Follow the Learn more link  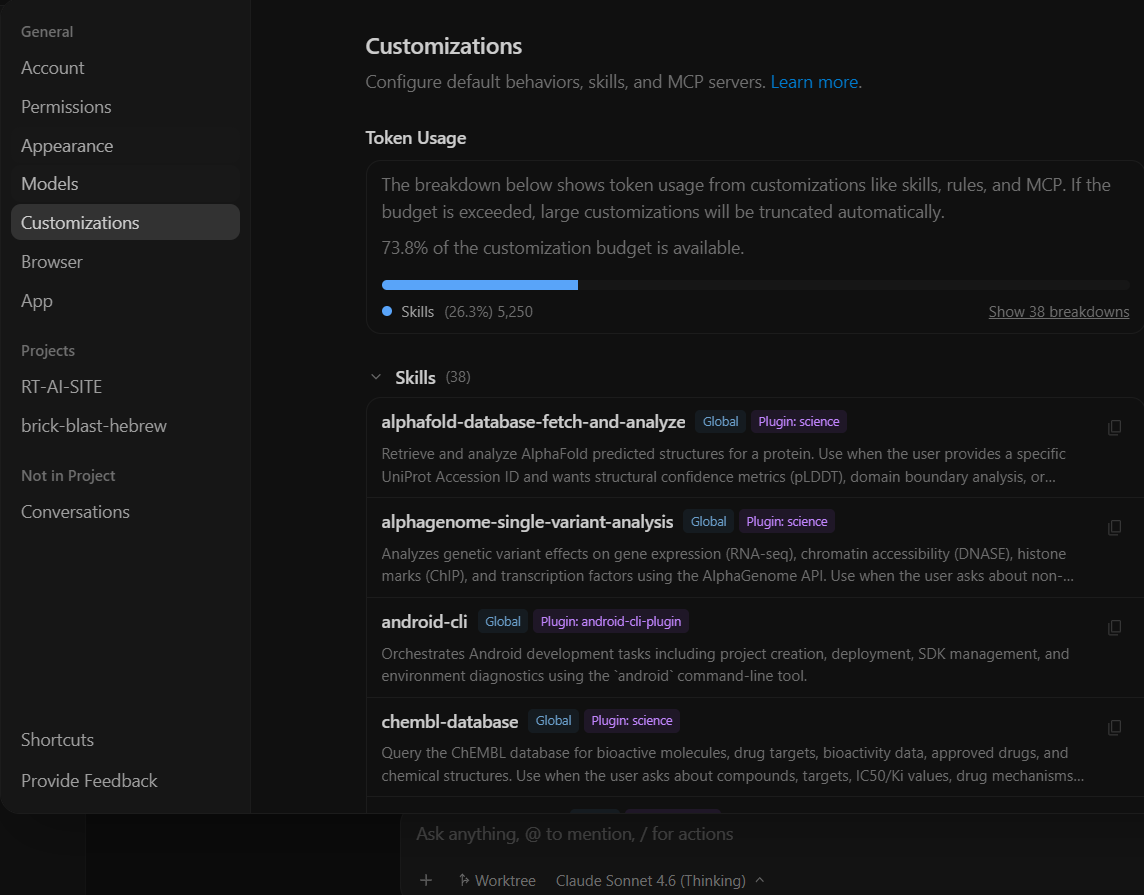pos(814,82)
